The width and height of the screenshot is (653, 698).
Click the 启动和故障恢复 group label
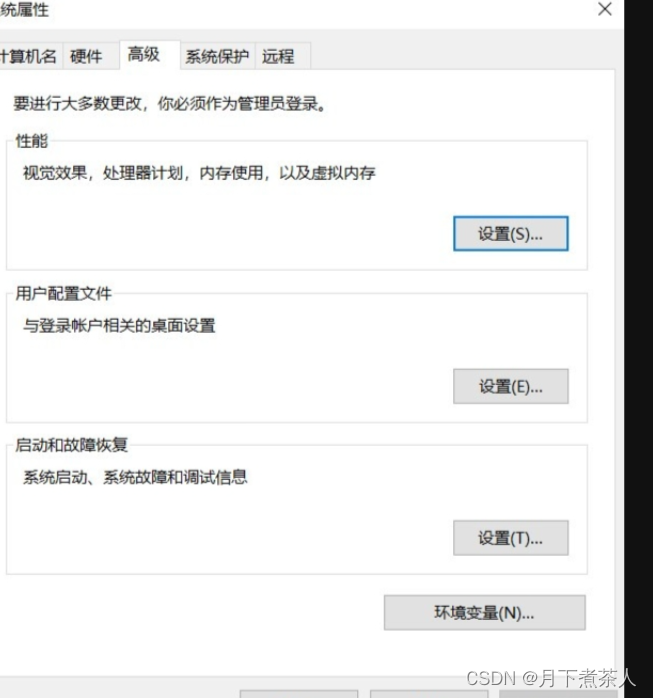coord(71,445)
